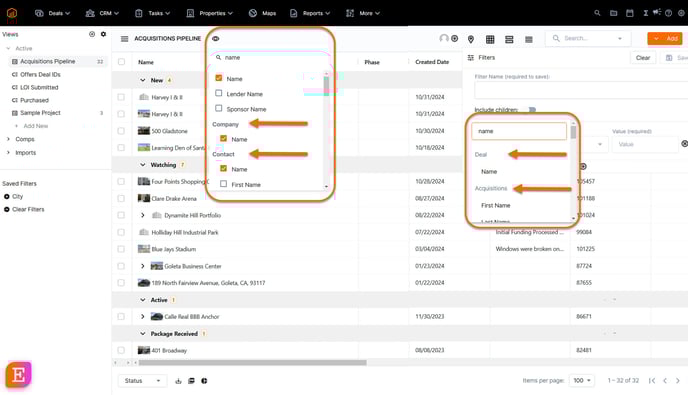Click the Filters sliders icon
Image resolution: width=688 pixels, height=395 pixels.
click(471, 57)
